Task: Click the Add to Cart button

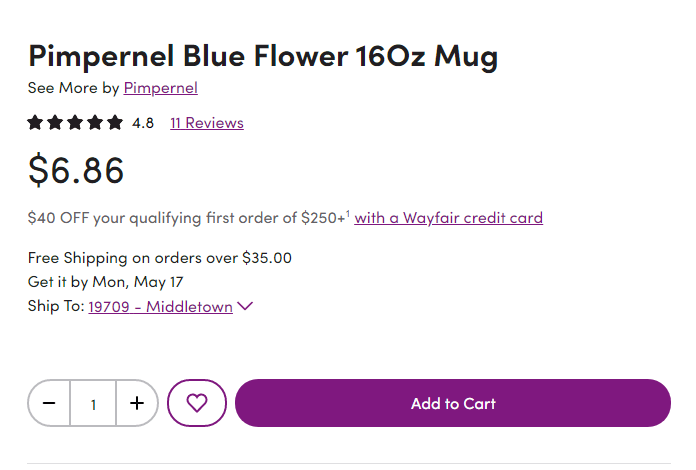Action: tap(452, 404)
